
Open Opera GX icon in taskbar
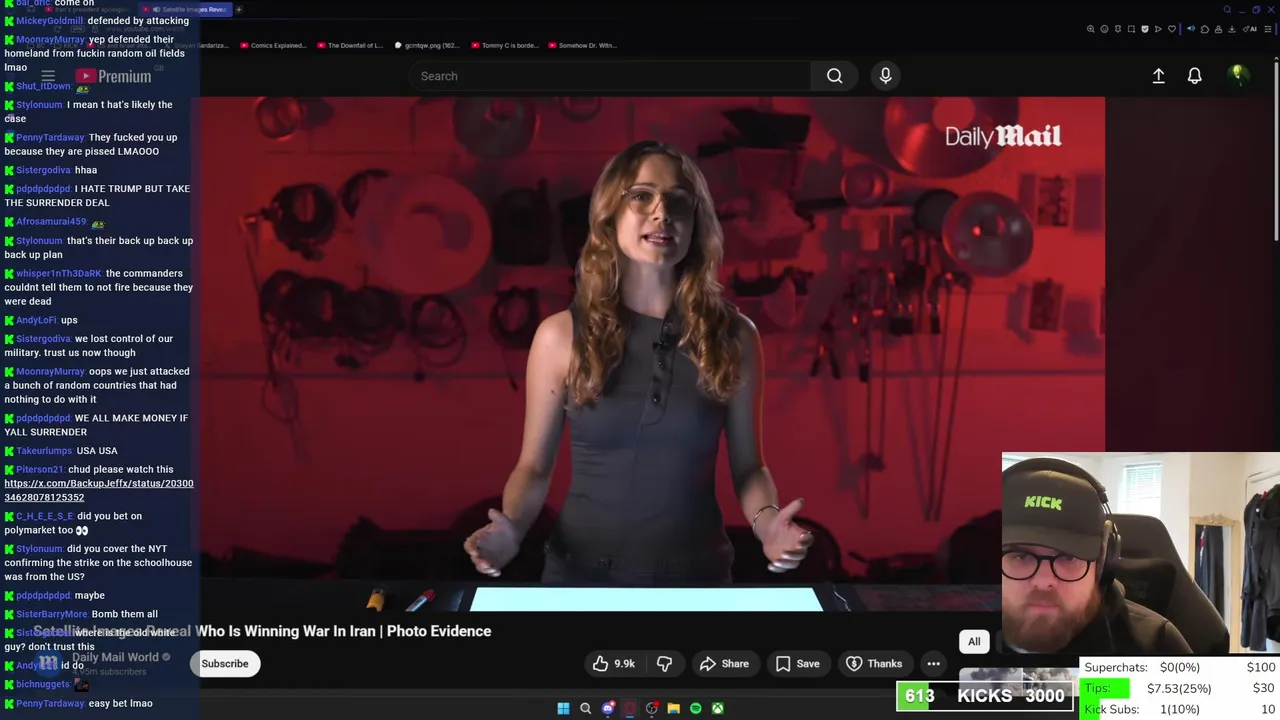(629, 708)
